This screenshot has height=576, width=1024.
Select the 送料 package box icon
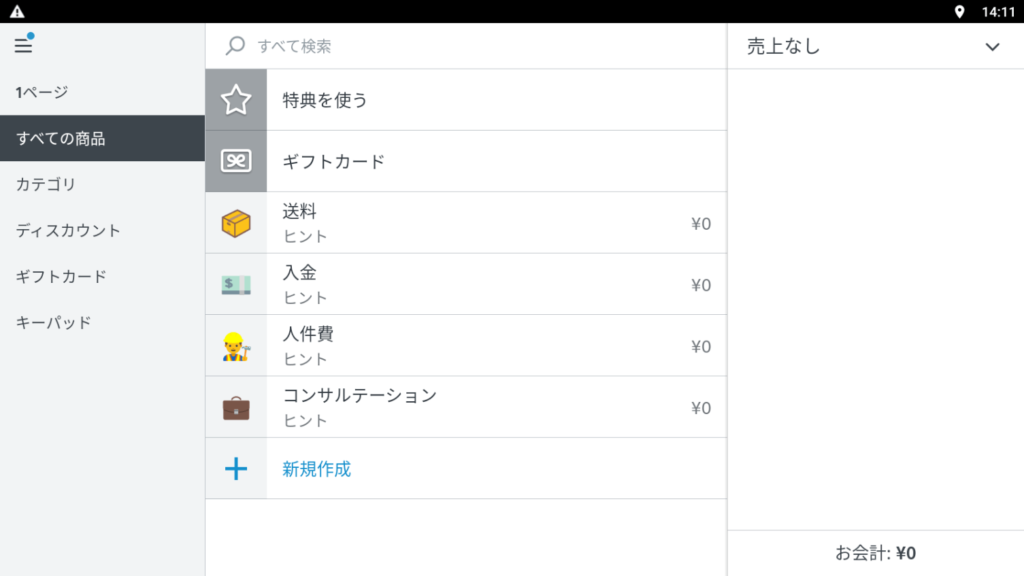coord(236,223)
